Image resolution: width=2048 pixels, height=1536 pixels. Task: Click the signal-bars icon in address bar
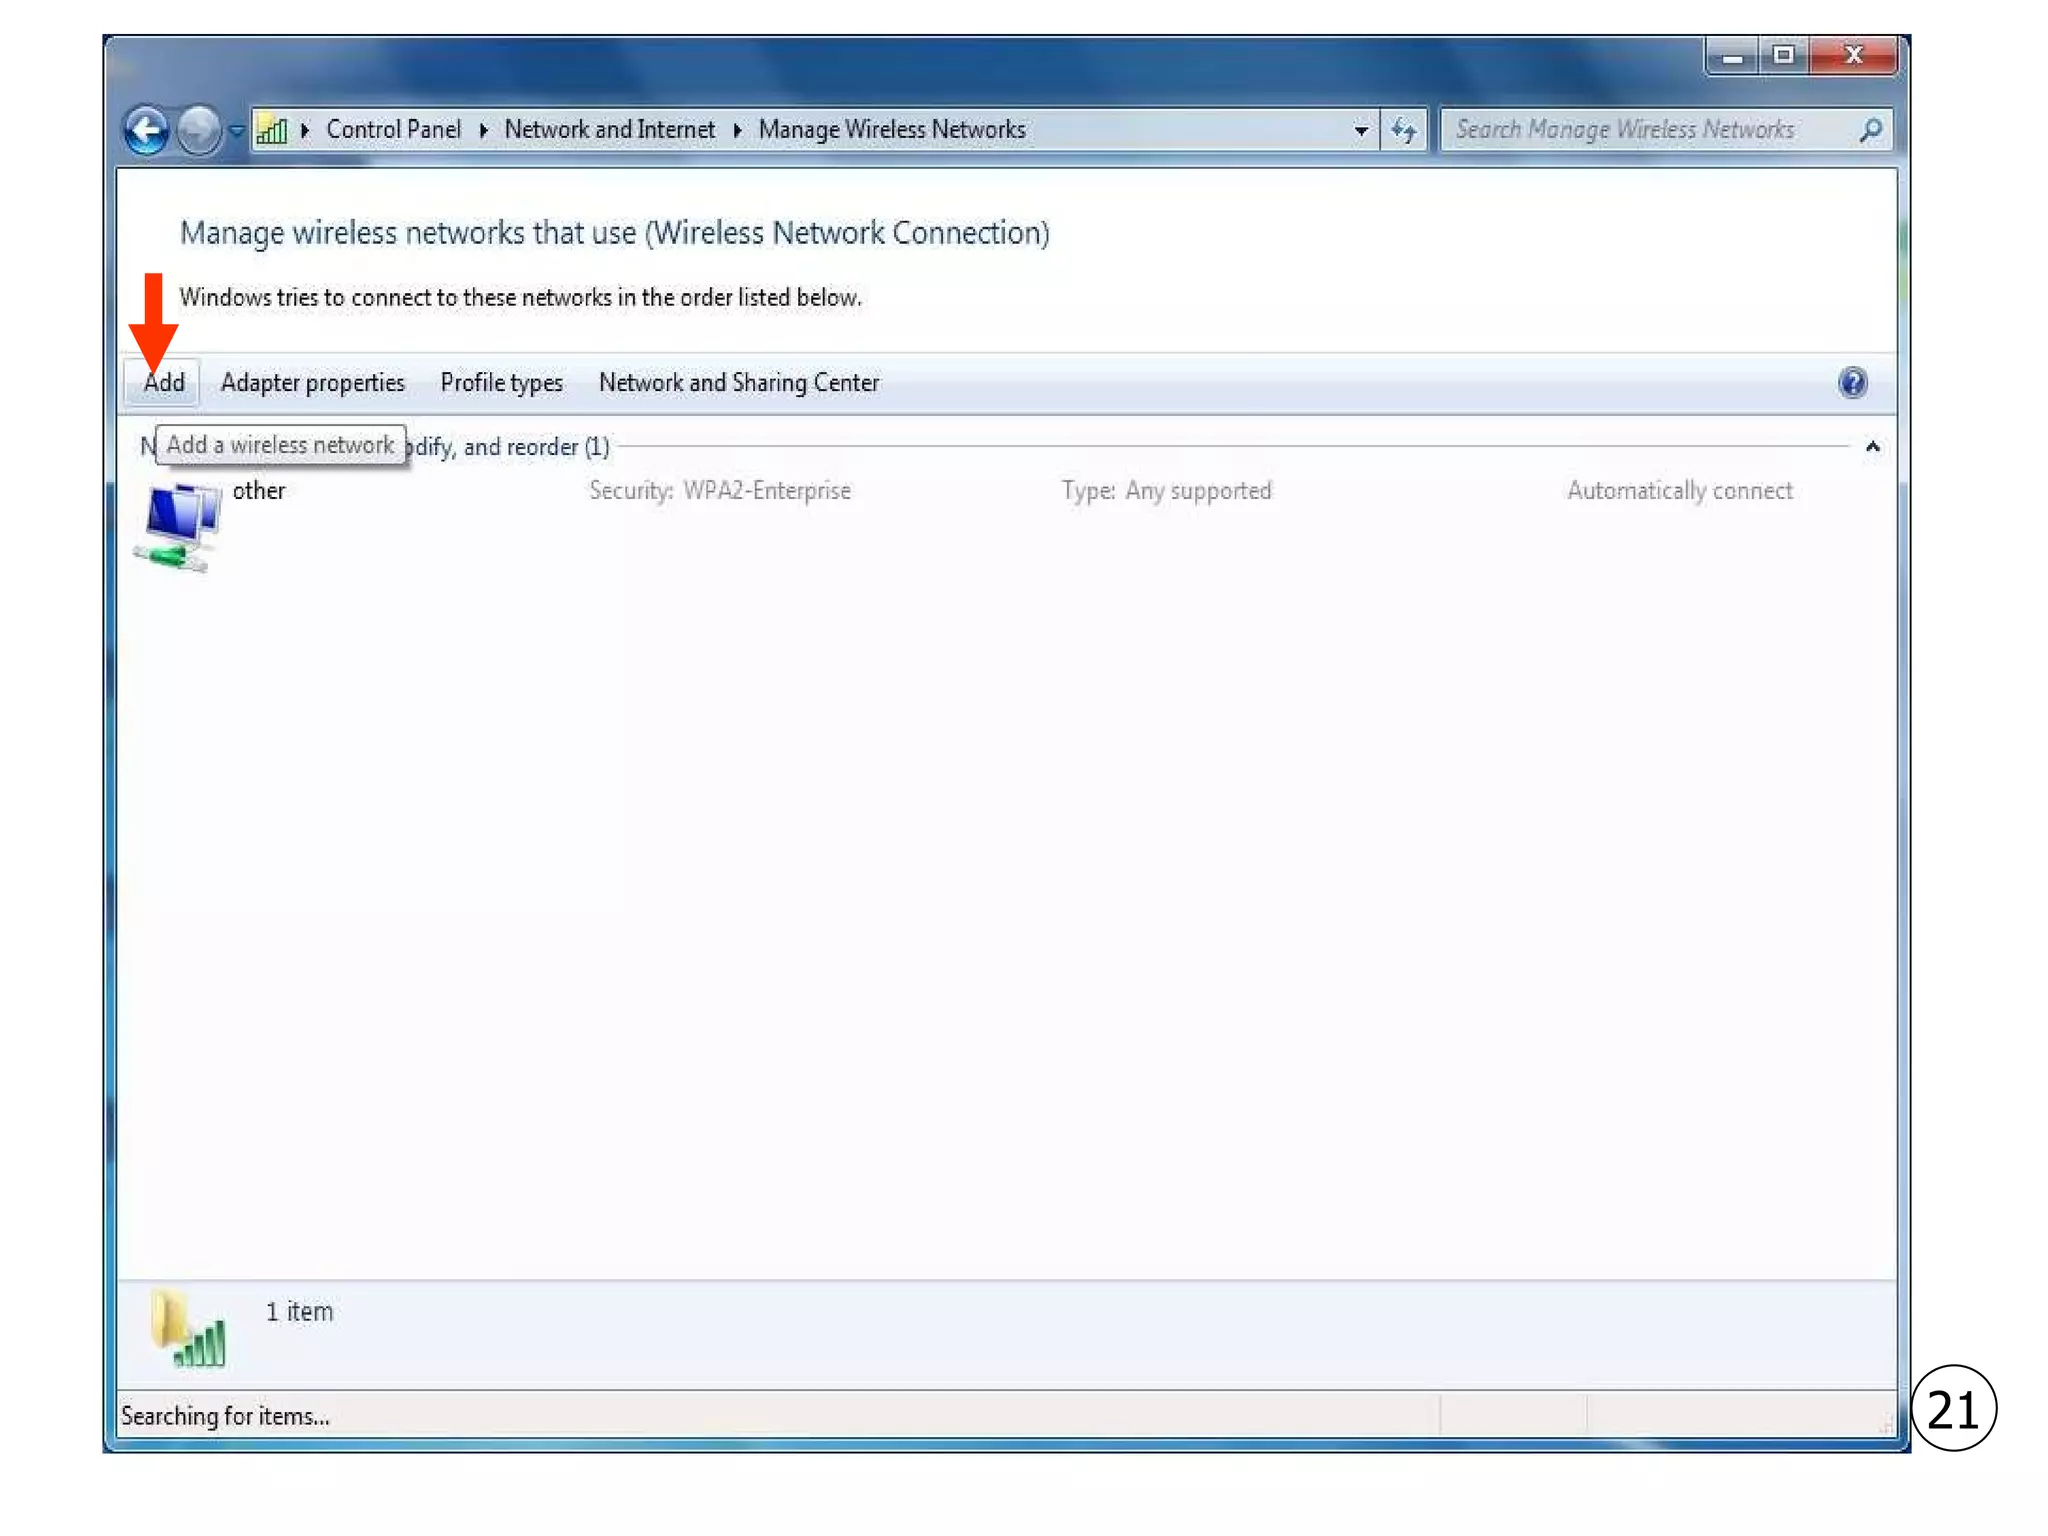point(271,130)
